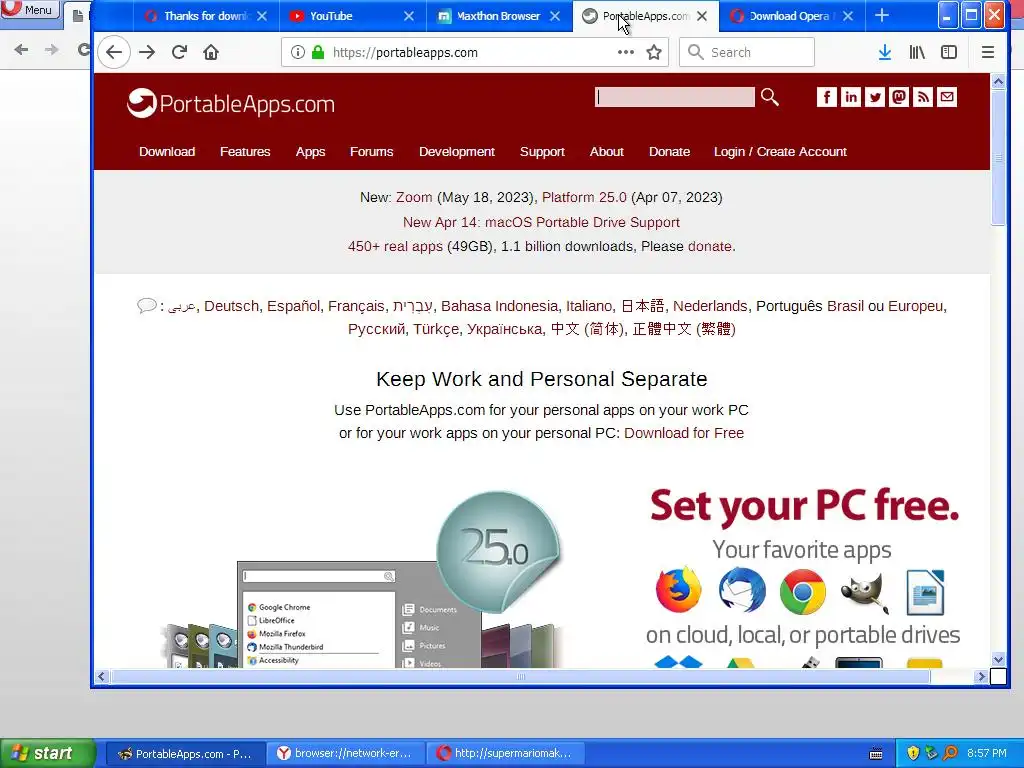Open Platform 25.0 link

click(x=584, y=197)
